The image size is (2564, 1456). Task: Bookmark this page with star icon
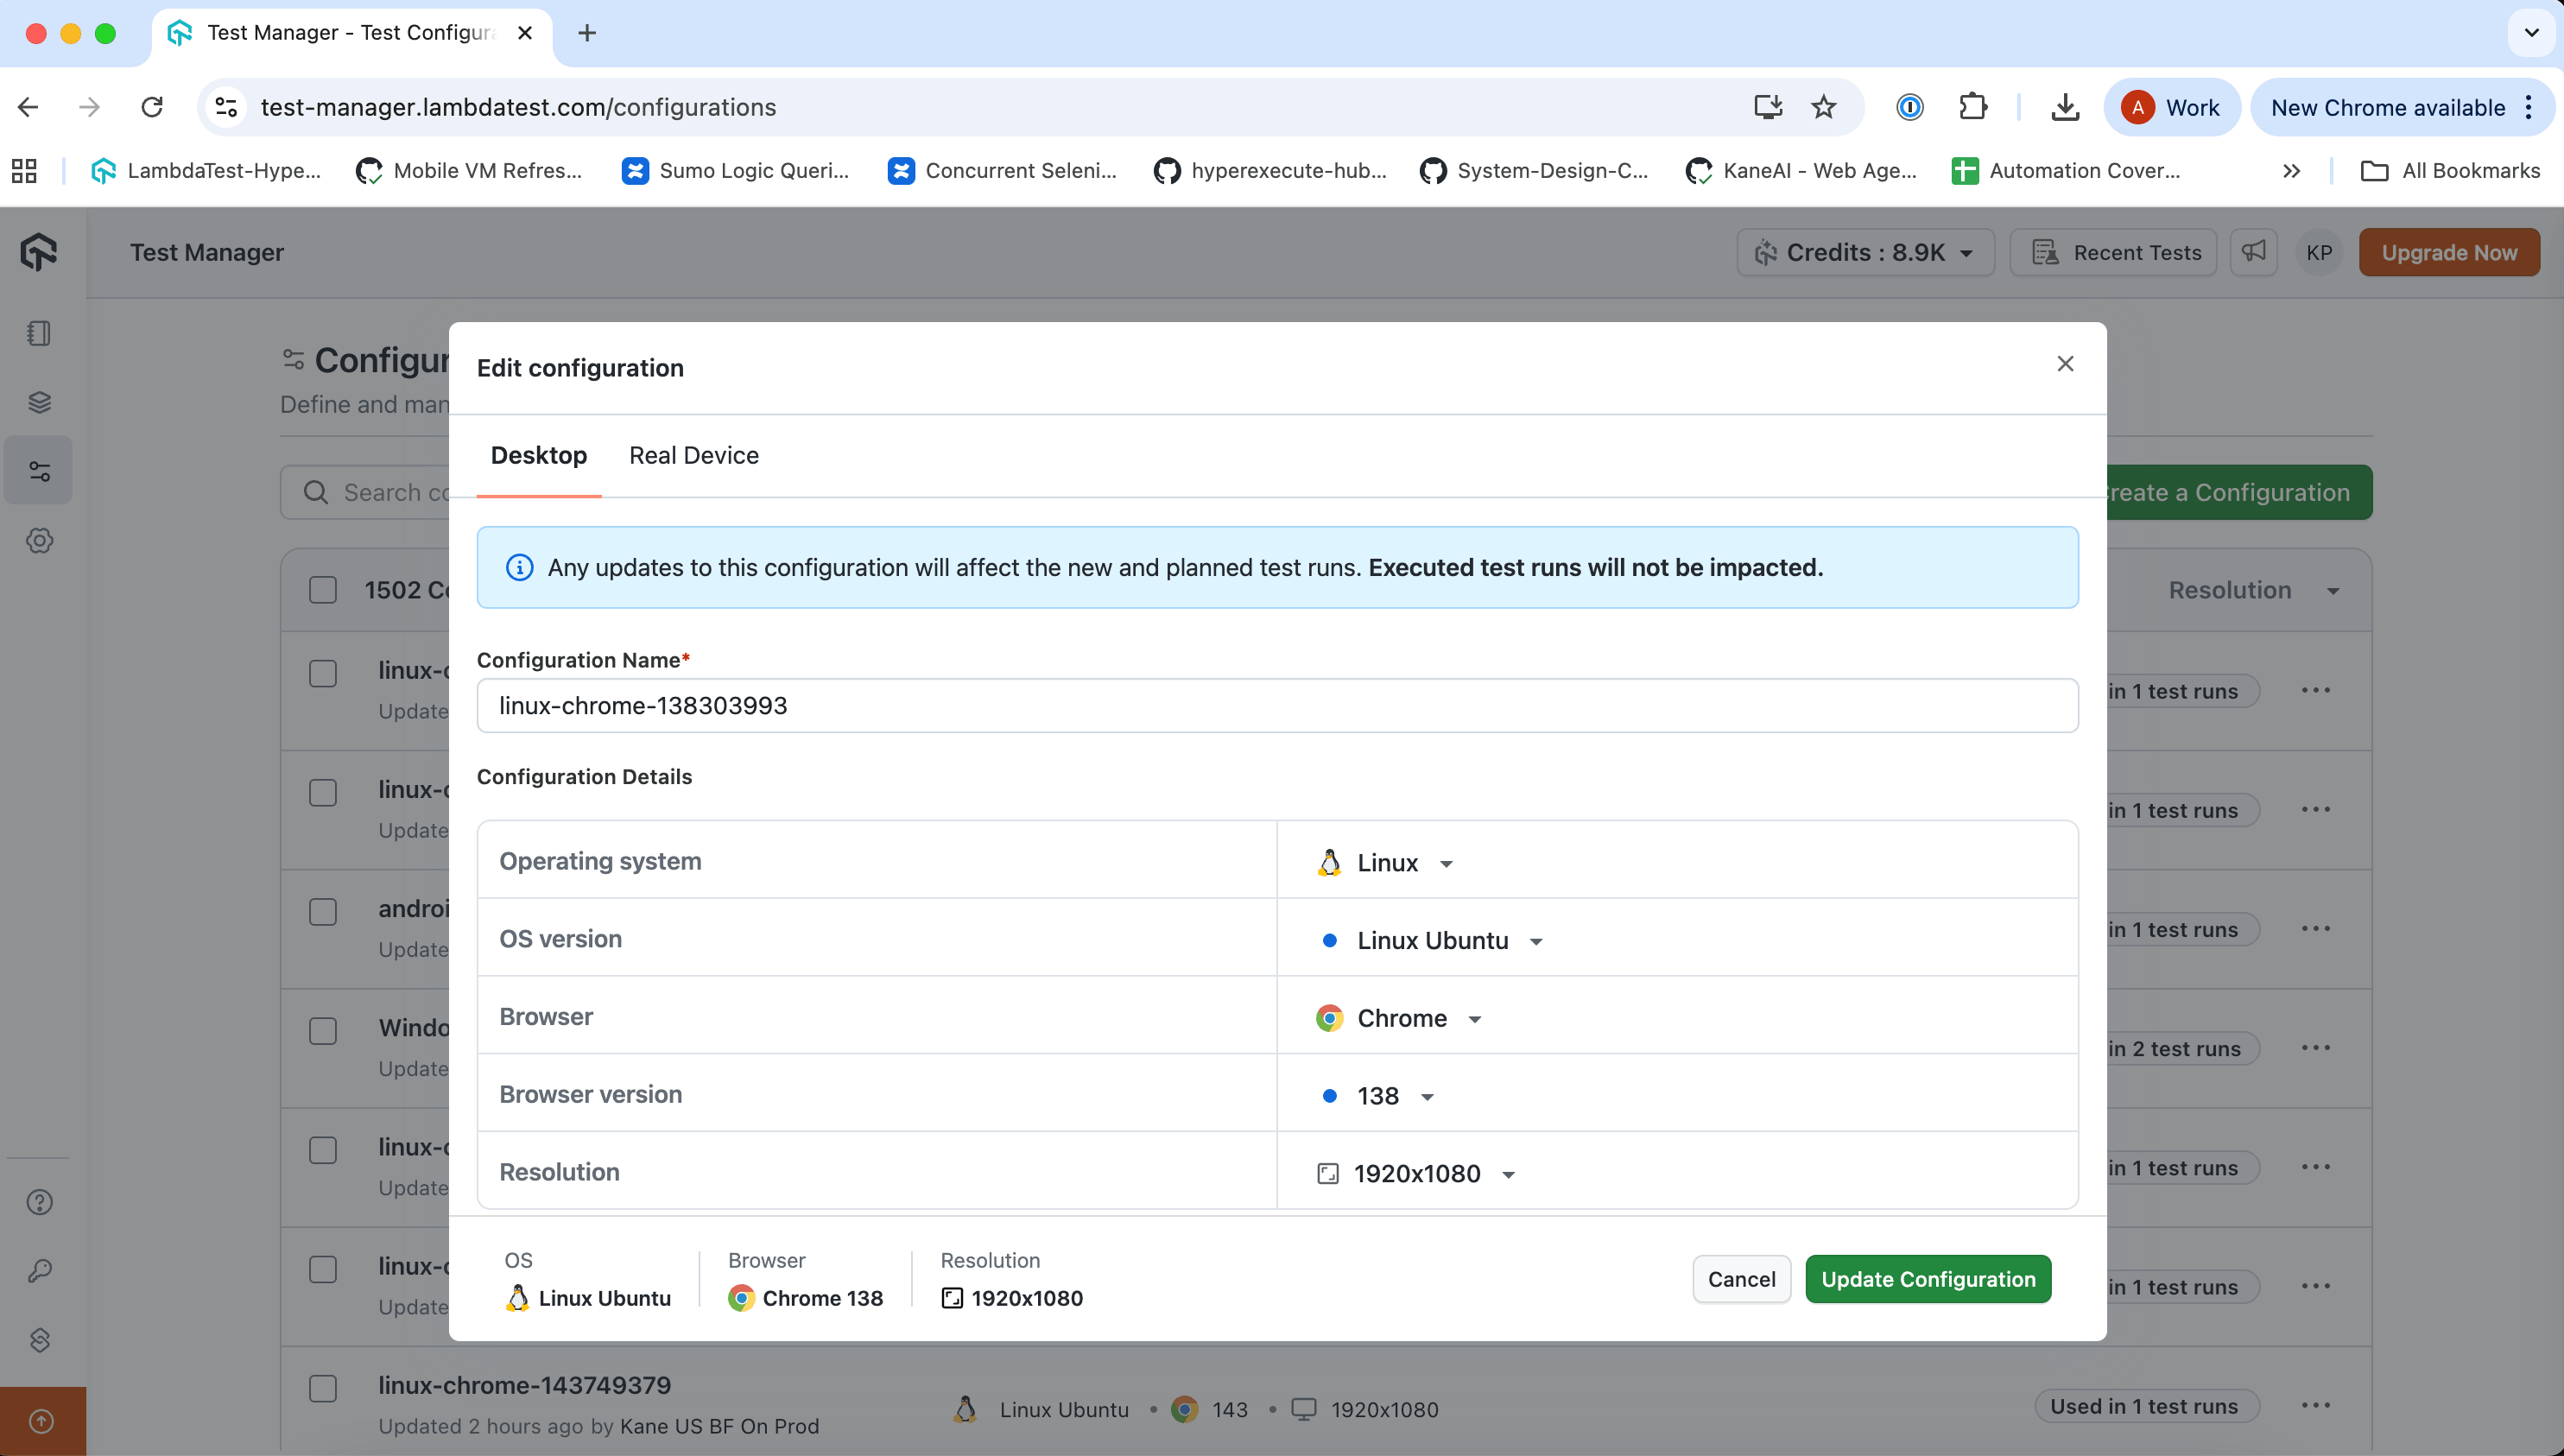(1823, 107)
